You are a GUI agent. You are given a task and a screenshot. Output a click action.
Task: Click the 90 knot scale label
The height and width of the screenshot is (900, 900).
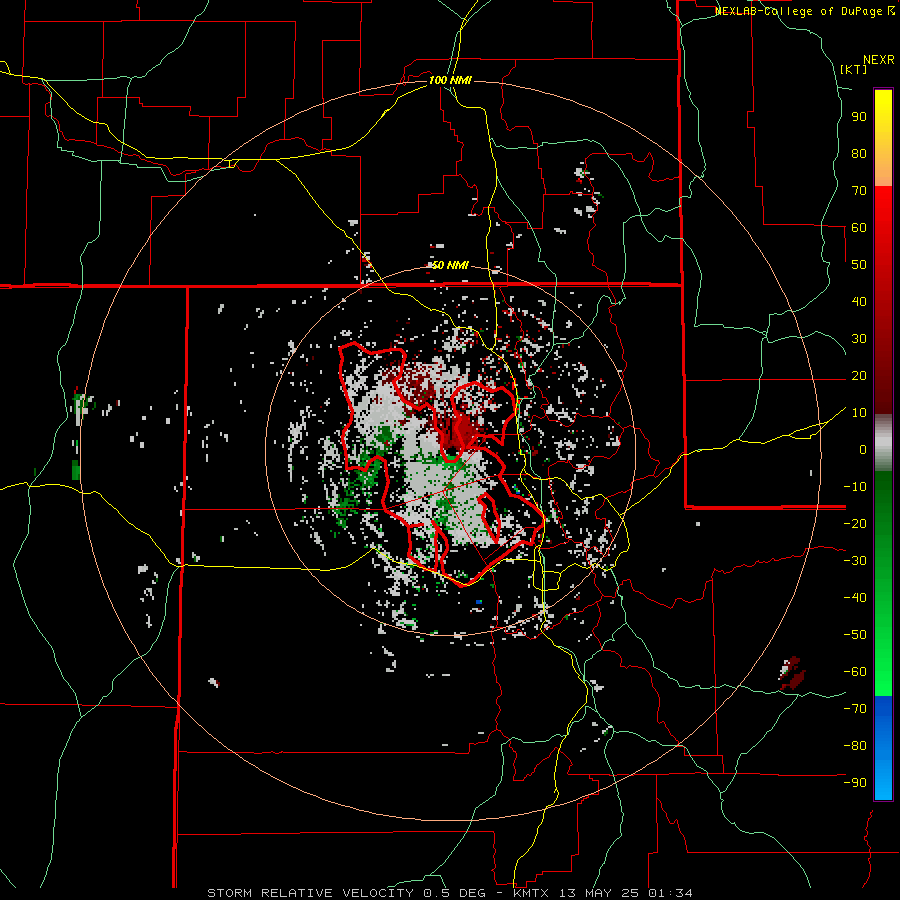(x=859, y=117)
